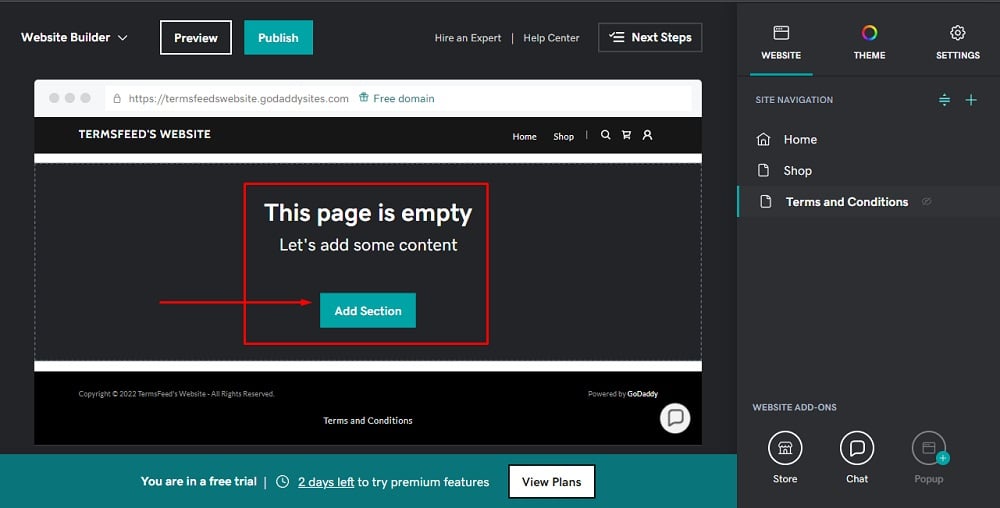Open the Store add-on

click(785, 458)
